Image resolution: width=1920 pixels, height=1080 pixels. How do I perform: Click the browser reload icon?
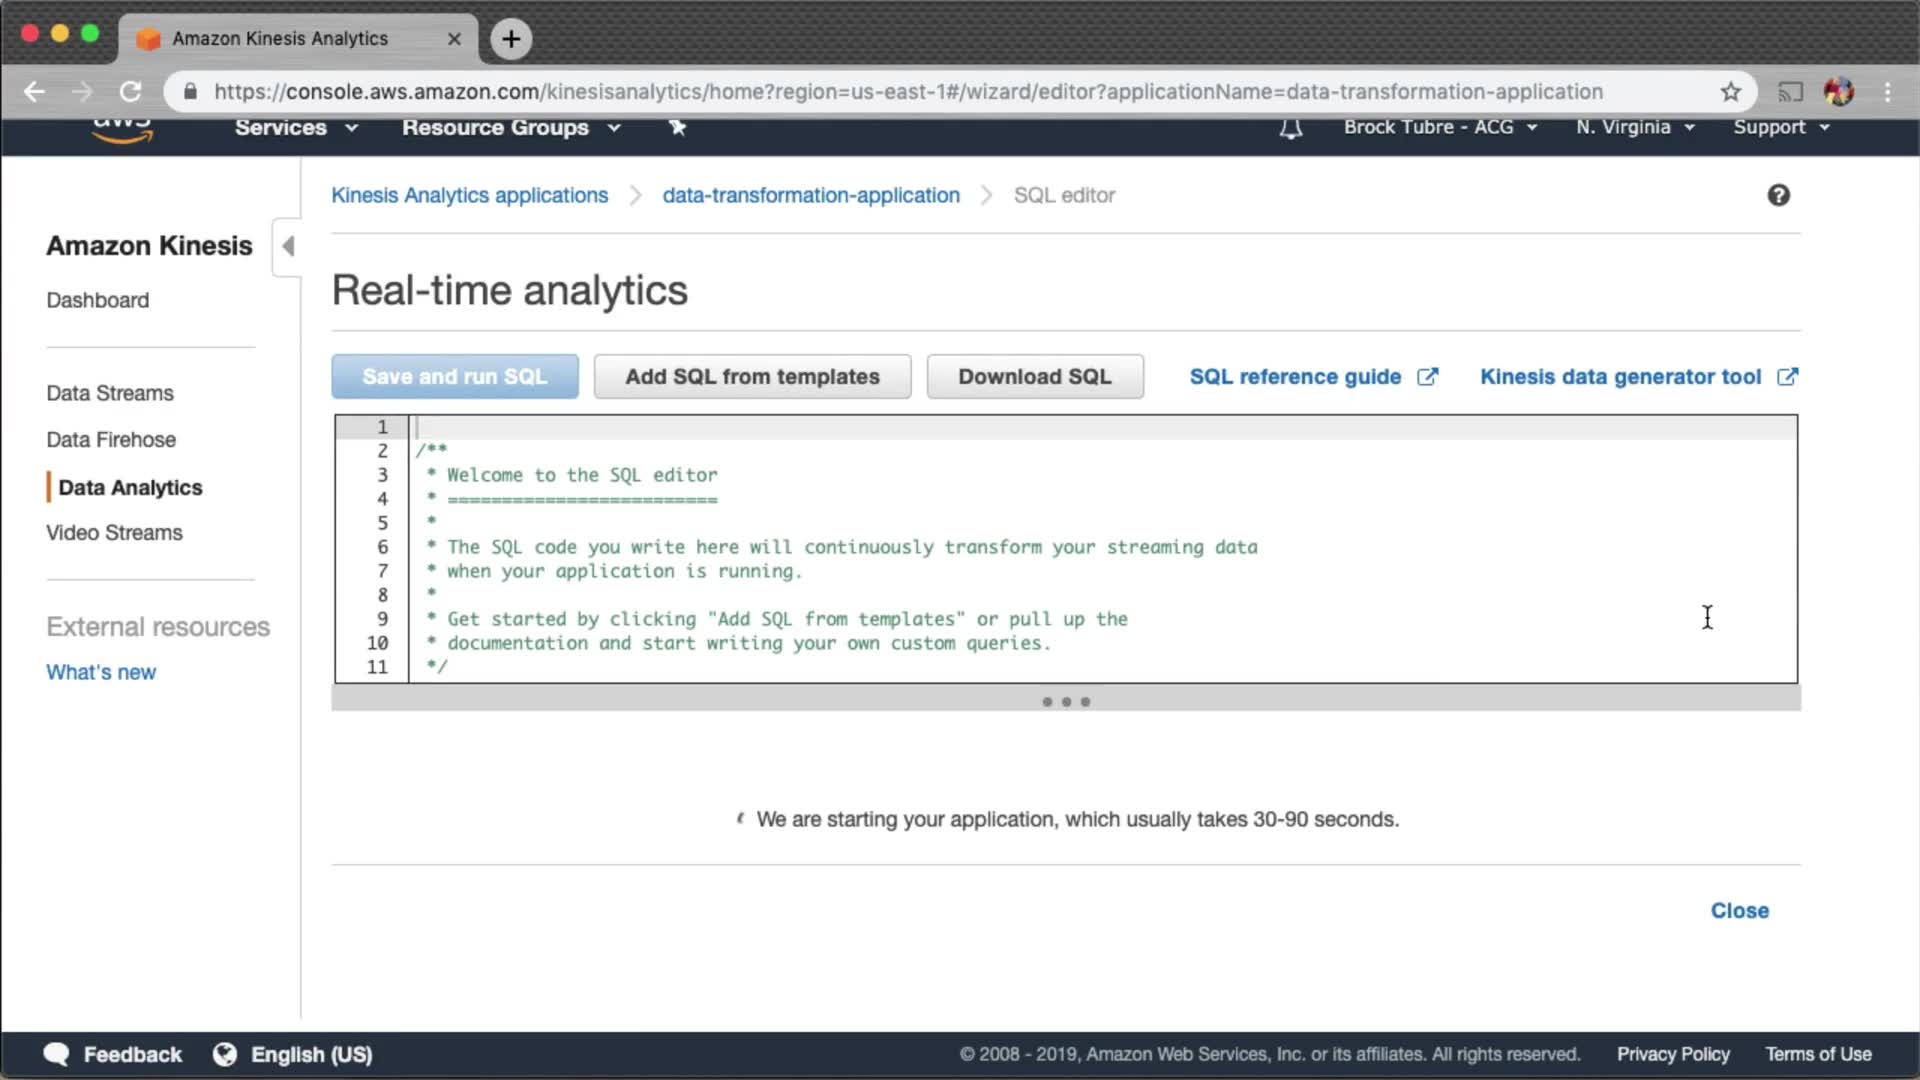coord(131,92)
